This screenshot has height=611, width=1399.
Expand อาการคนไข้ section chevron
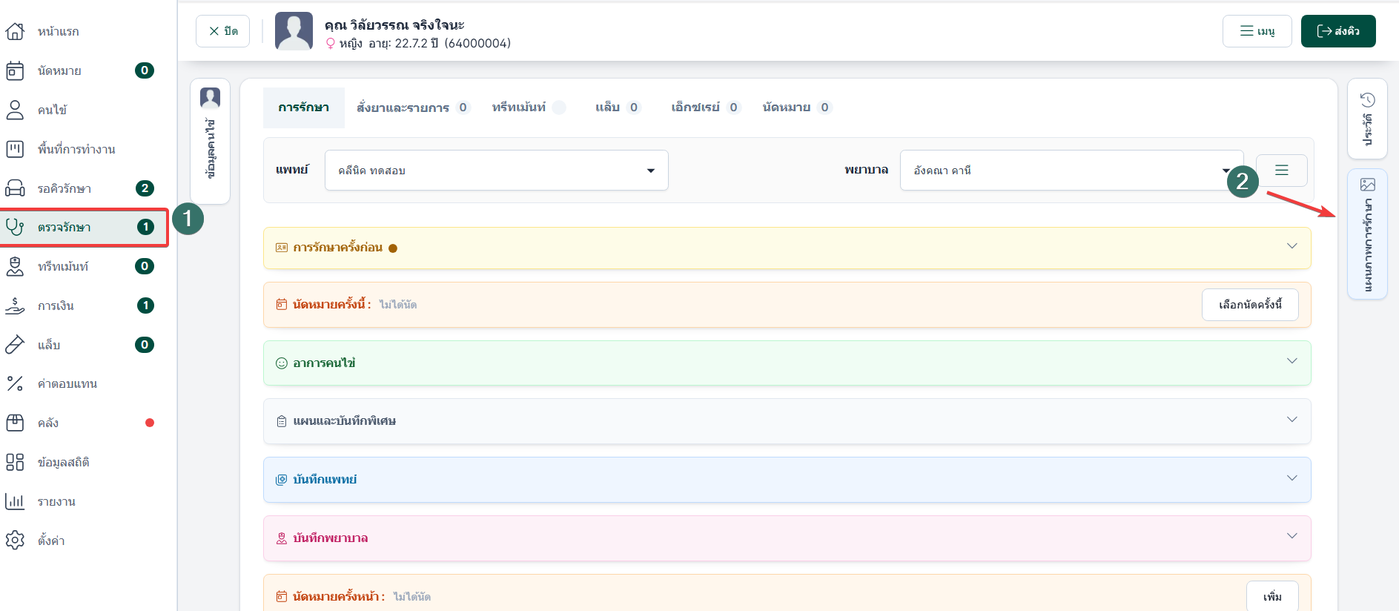(x=1291, y=361)
